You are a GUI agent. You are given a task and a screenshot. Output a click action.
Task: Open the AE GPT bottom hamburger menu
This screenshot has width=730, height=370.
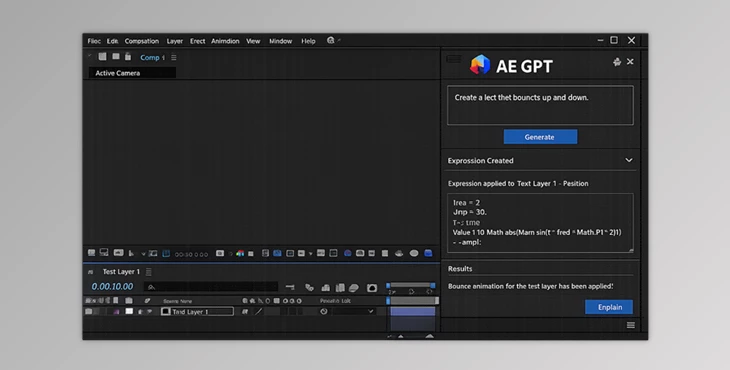pos(630,325)
